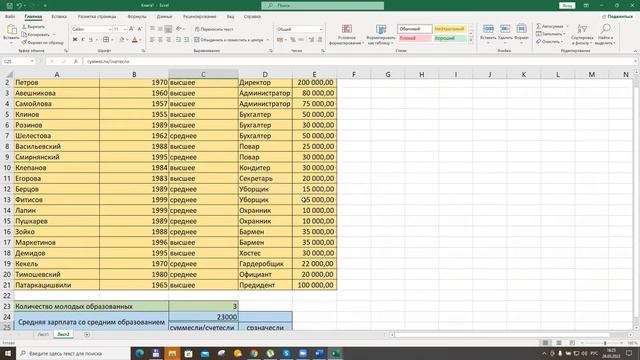Open the font color dropdown arrow
The image size is (640, 360).
[x=140, y=40]
